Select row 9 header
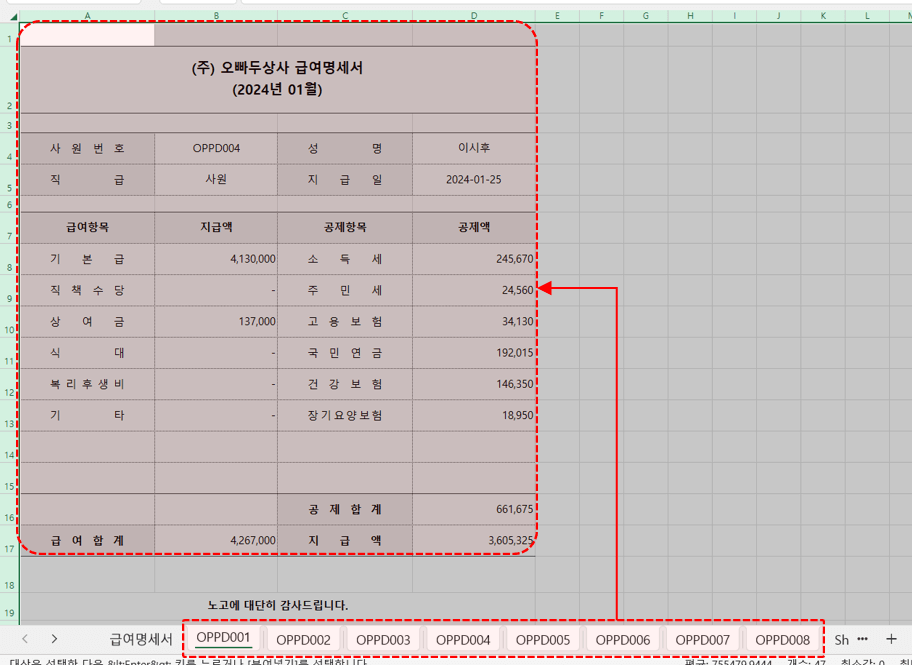 9,291
